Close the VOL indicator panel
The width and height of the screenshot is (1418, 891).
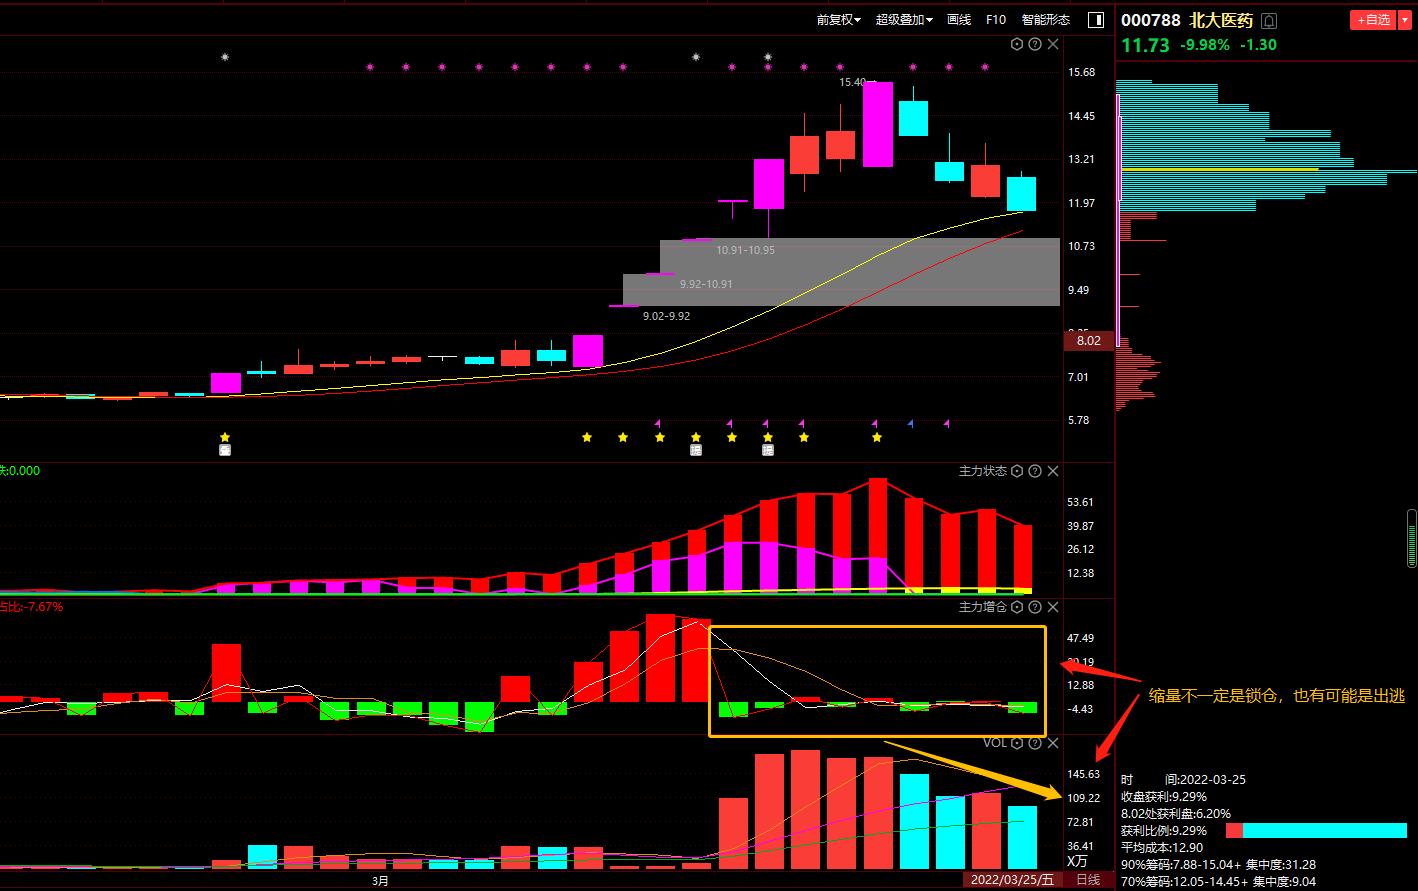[x=1053, y=743]
